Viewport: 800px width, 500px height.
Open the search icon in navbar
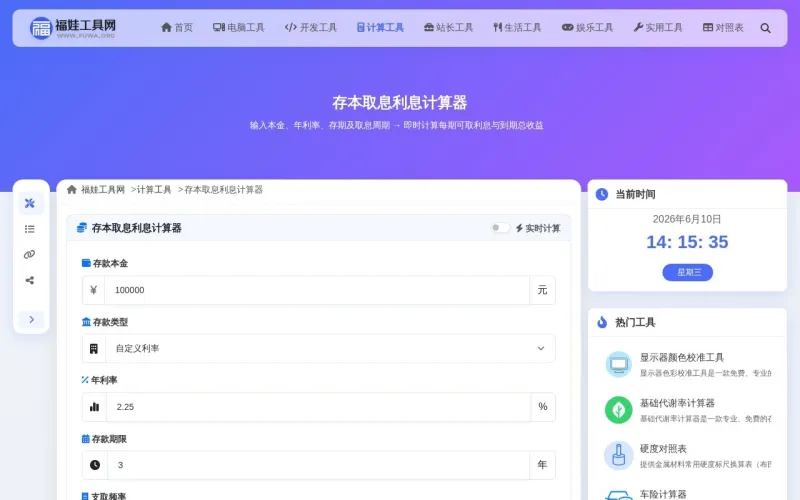click(x=765, y=28)
